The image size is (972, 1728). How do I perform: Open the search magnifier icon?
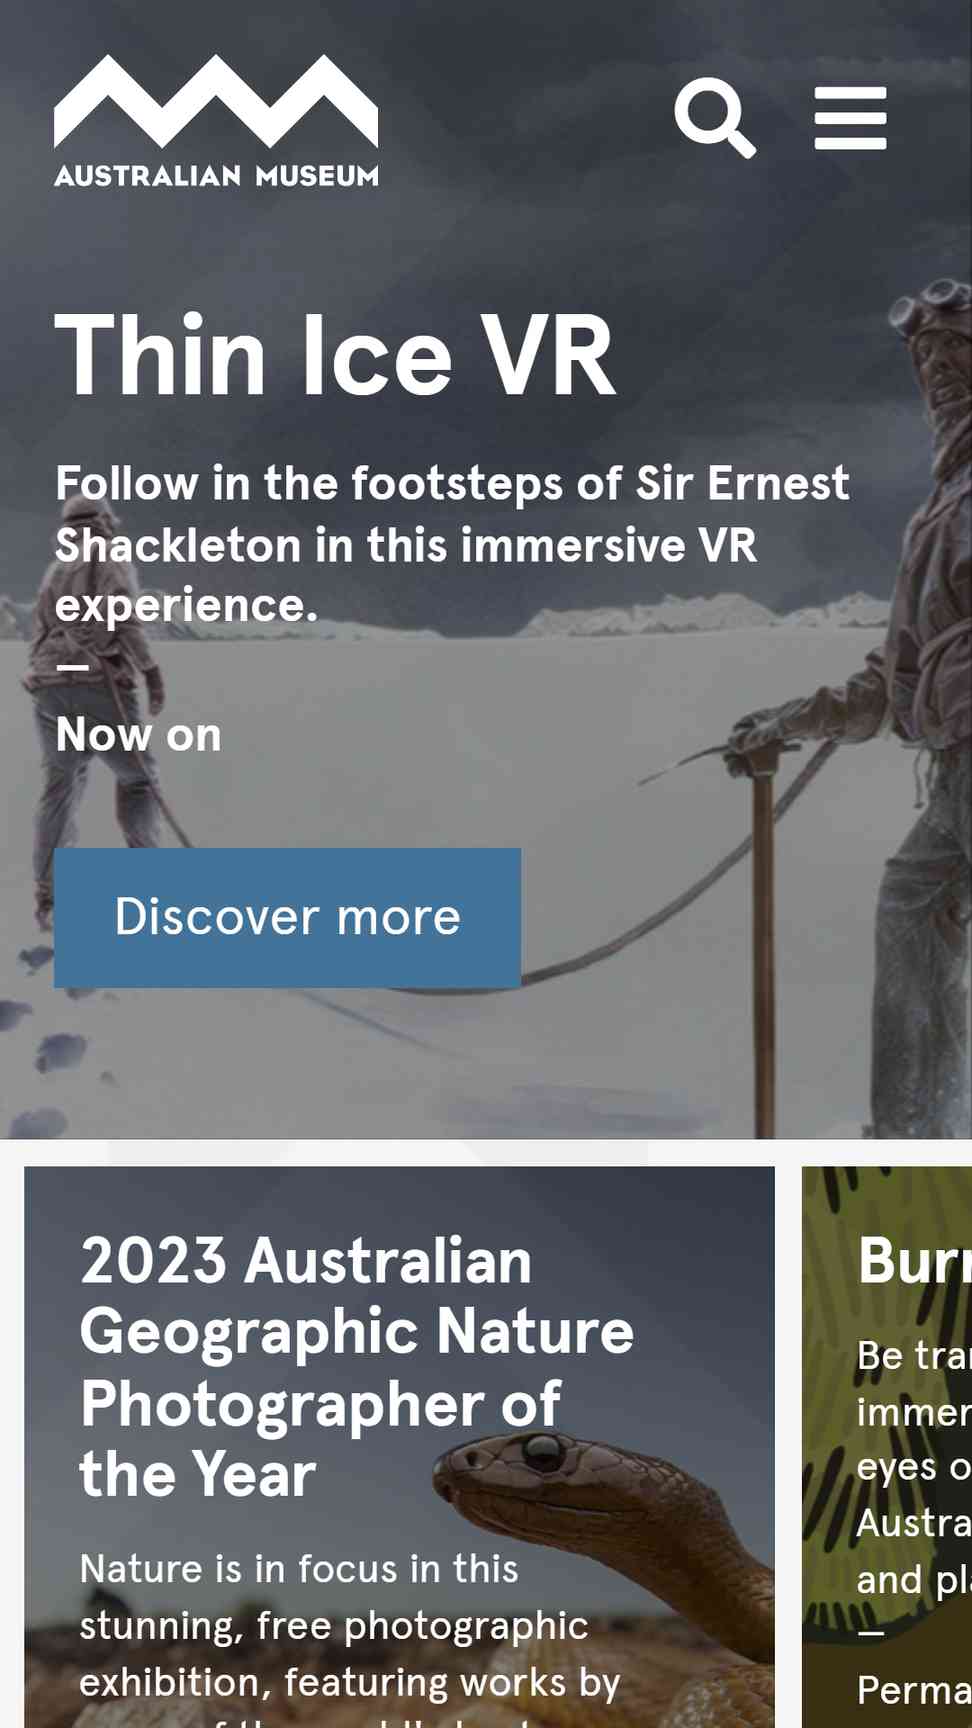715,117
